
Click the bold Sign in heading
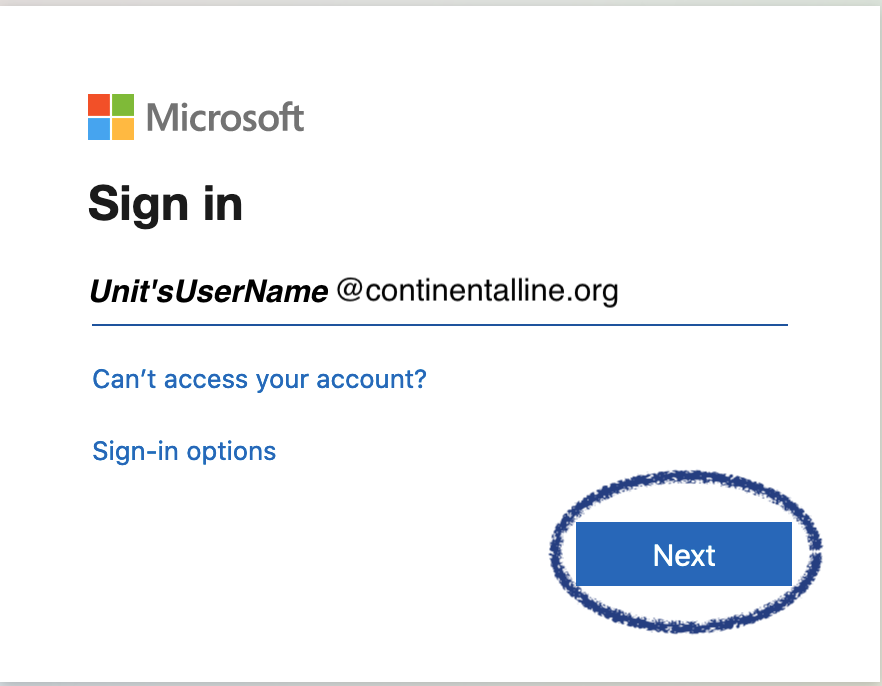165,204
